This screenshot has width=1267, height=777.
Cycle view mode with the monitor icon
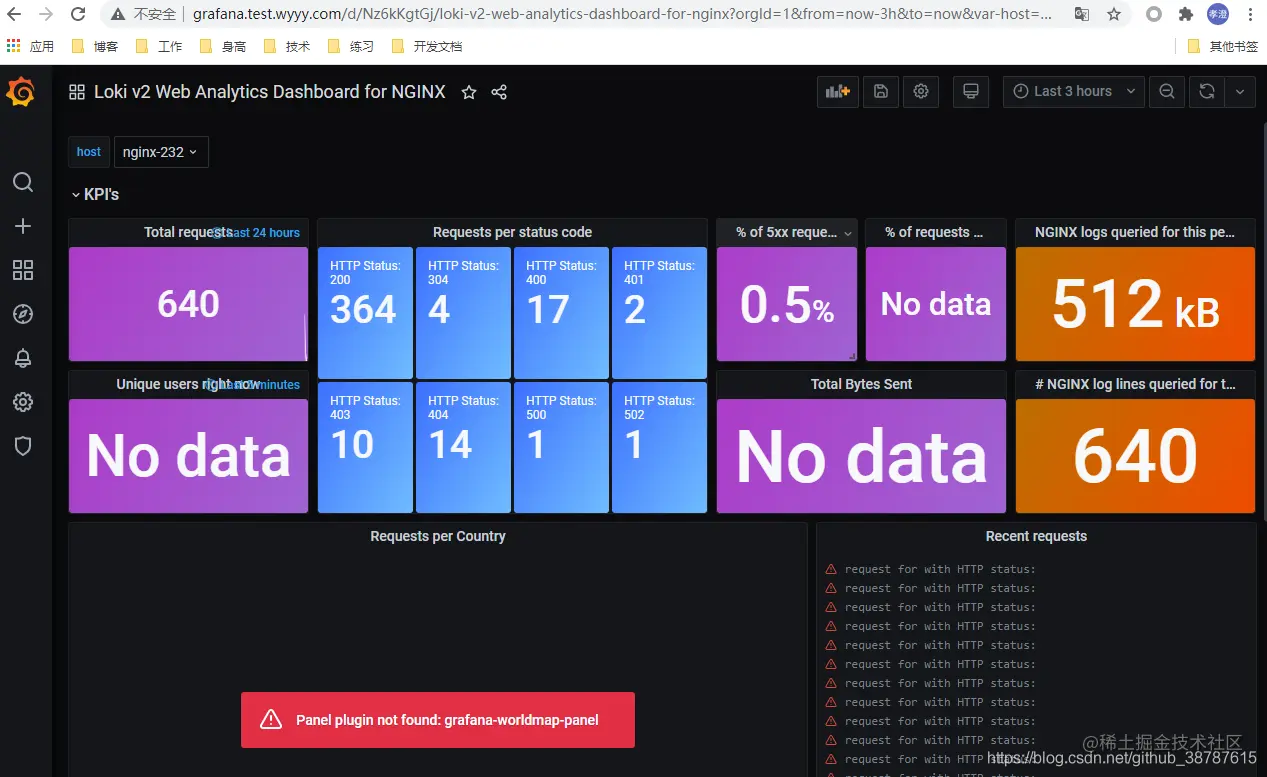pyautogui.click(x=970, y=92)
